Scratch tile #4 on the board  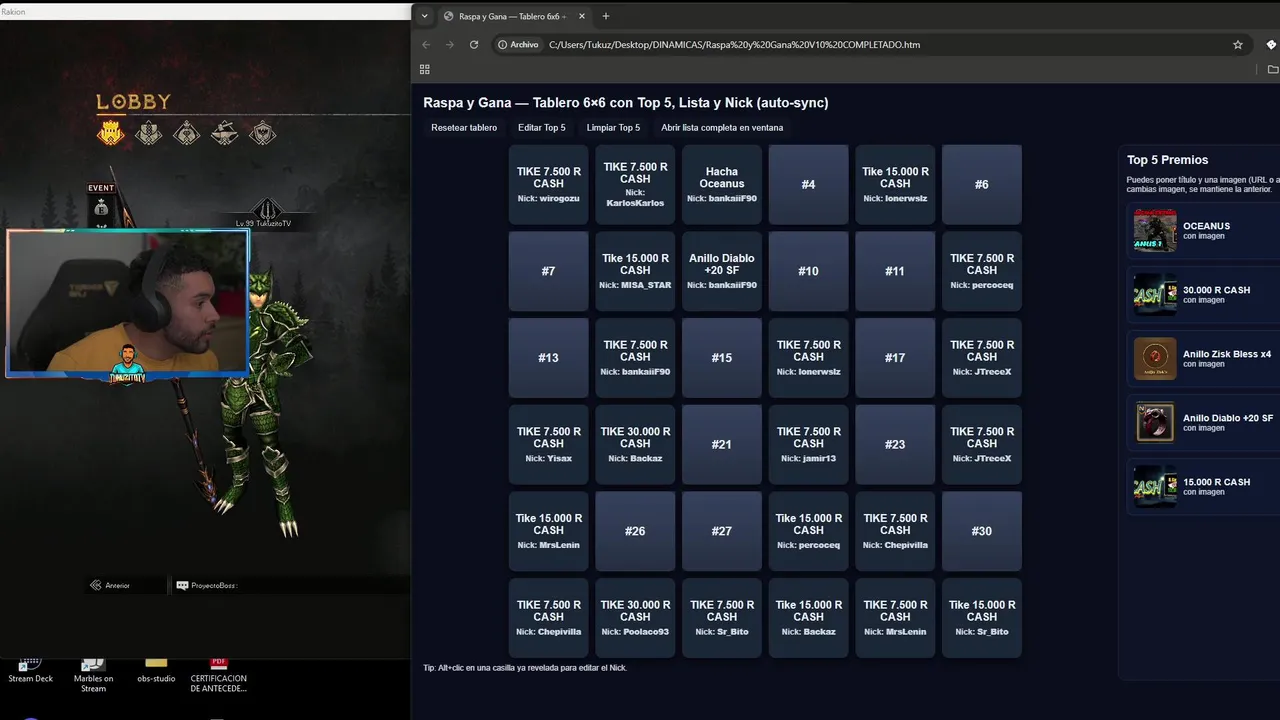pyautogui.click(x=808, y=184)
